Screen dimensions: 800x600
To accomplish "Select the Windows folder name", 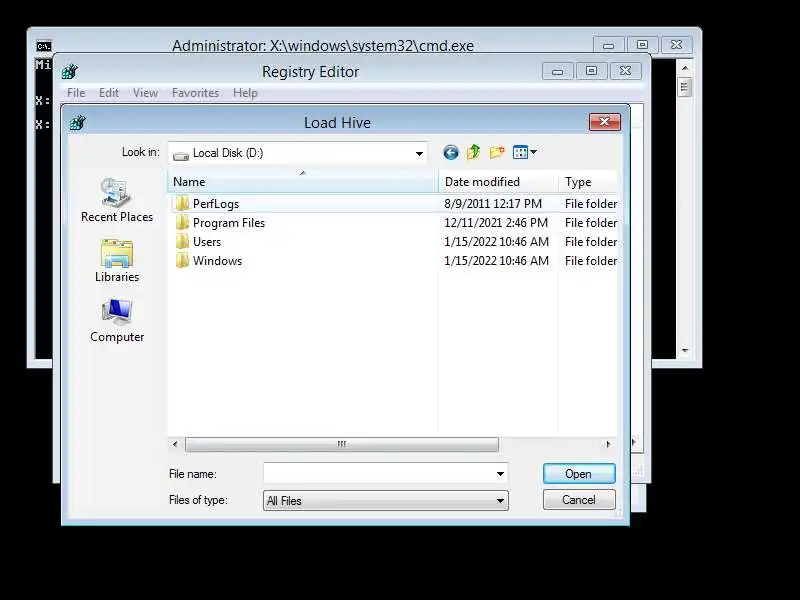I will [217, 260].
